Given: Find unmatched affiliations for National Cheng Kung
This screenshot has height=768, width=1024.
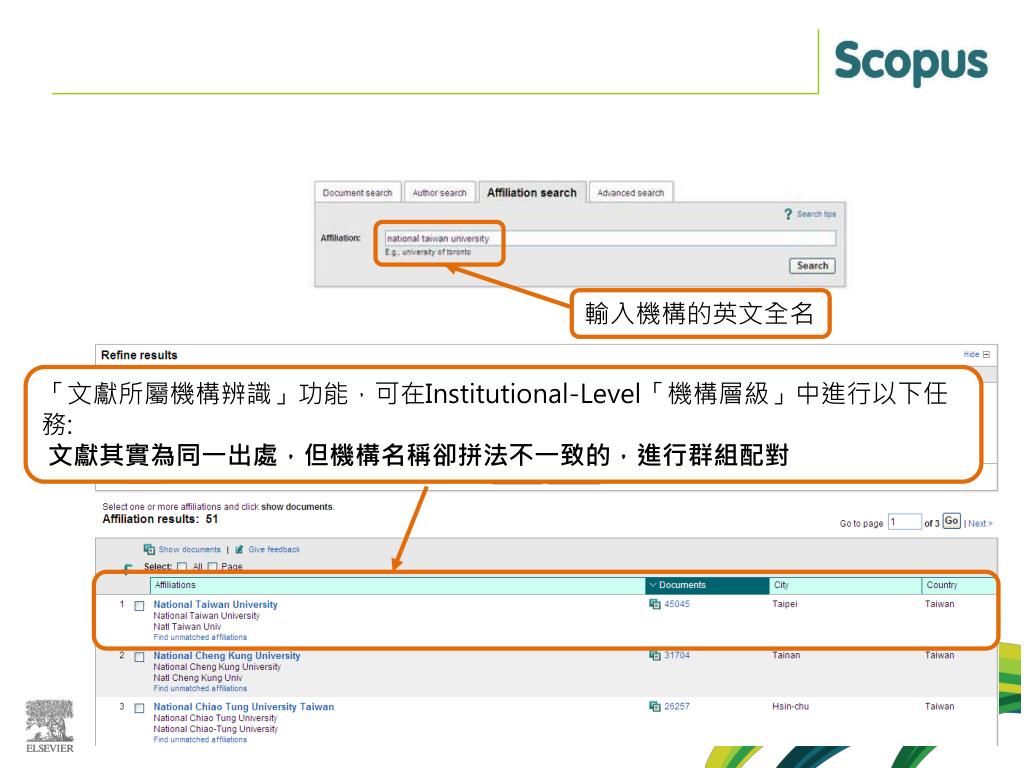Looking at the screenshot, I should [x=200, y=688].
